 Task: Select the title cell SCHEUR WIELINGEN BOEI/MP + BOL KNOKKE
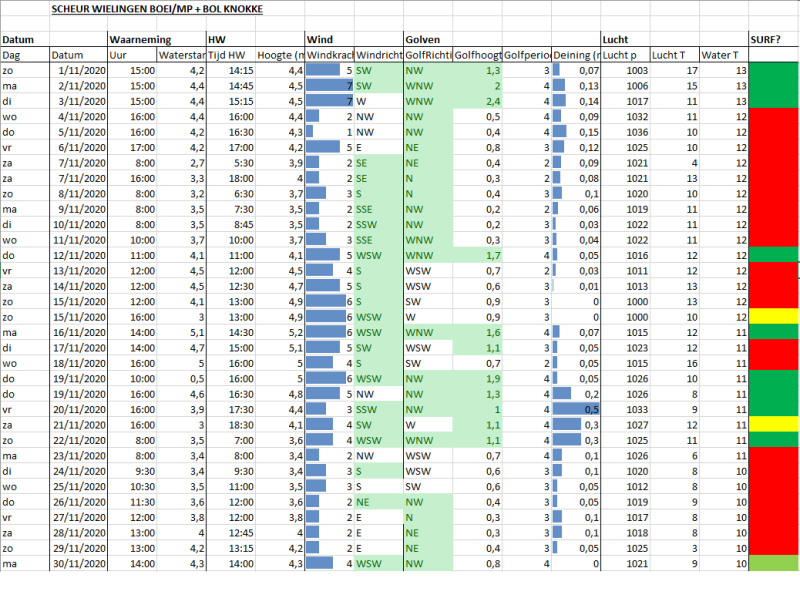[x=157, y=9]
